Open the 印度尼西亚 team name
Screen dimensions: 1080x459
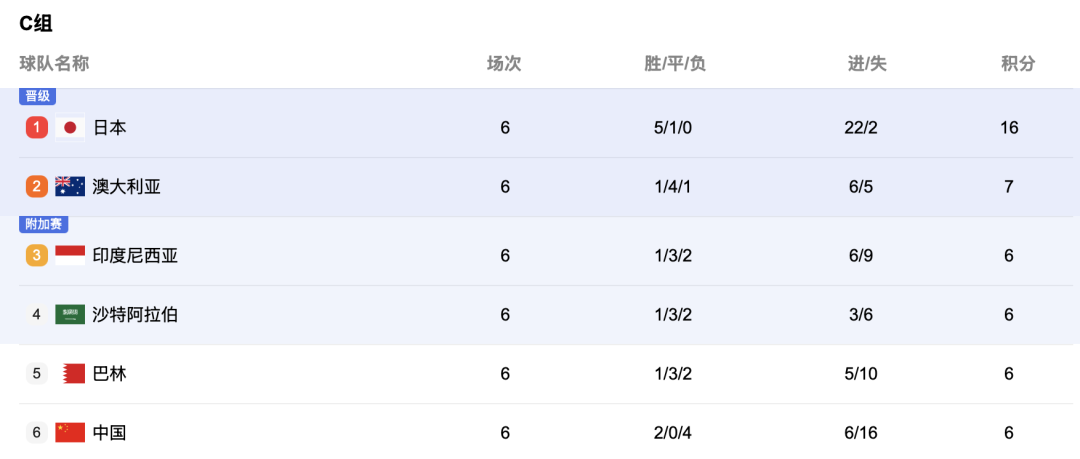point(135,255)
